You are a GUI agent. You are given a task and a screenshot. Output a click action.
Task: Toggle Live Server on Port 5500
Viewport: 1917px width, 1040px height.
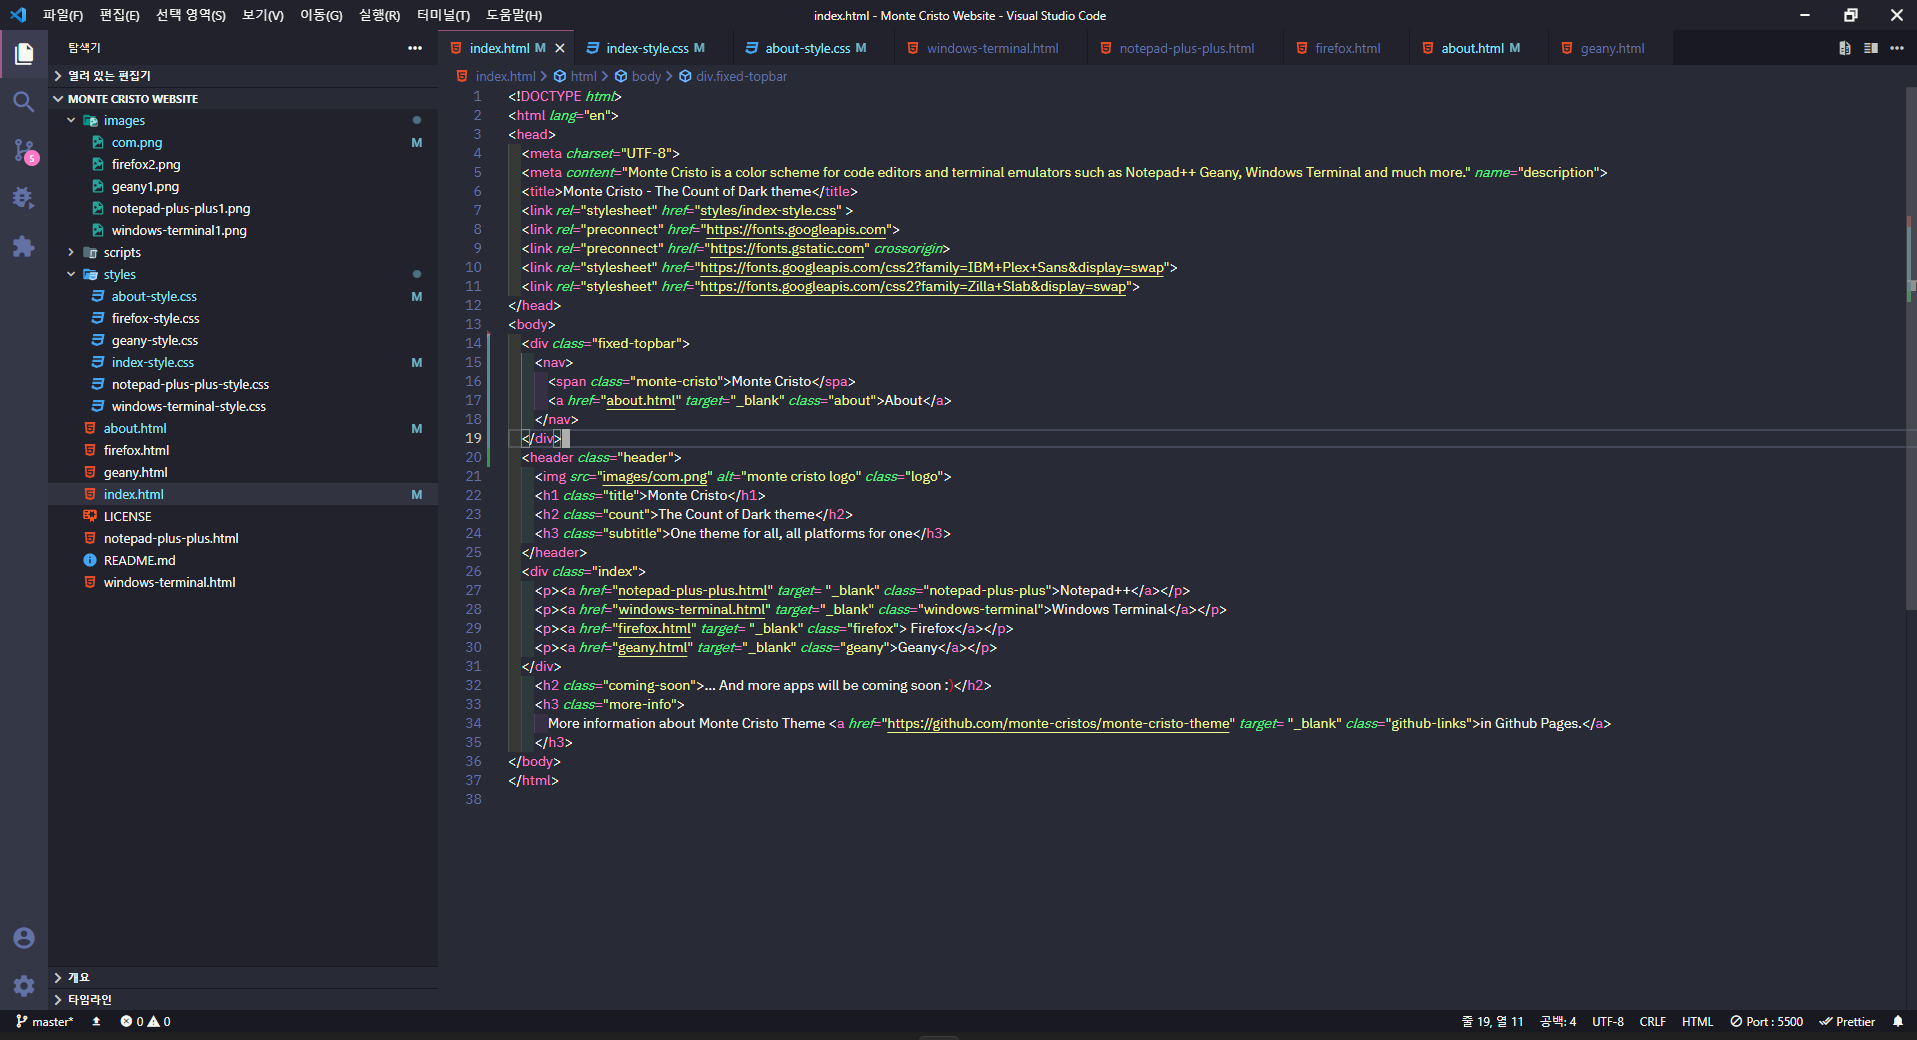click(1767, 1022)
